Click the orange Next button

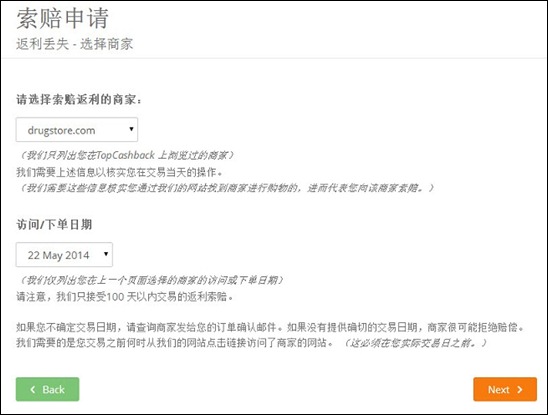click(x=505, y=389)
